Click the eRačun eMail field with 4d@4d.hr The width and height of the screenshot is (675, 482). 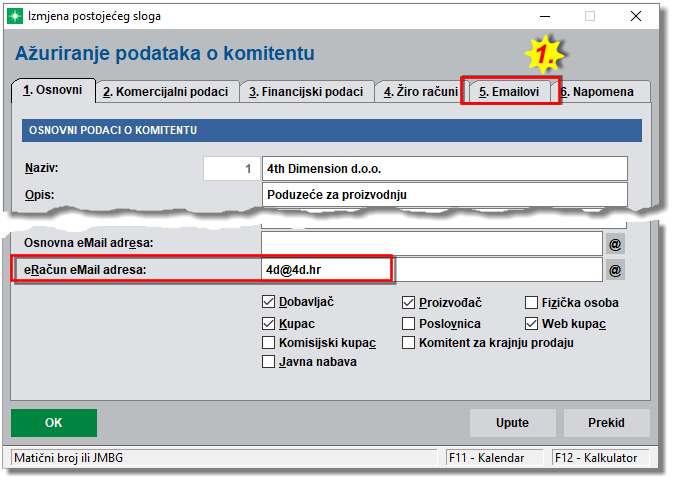[431, 270]
